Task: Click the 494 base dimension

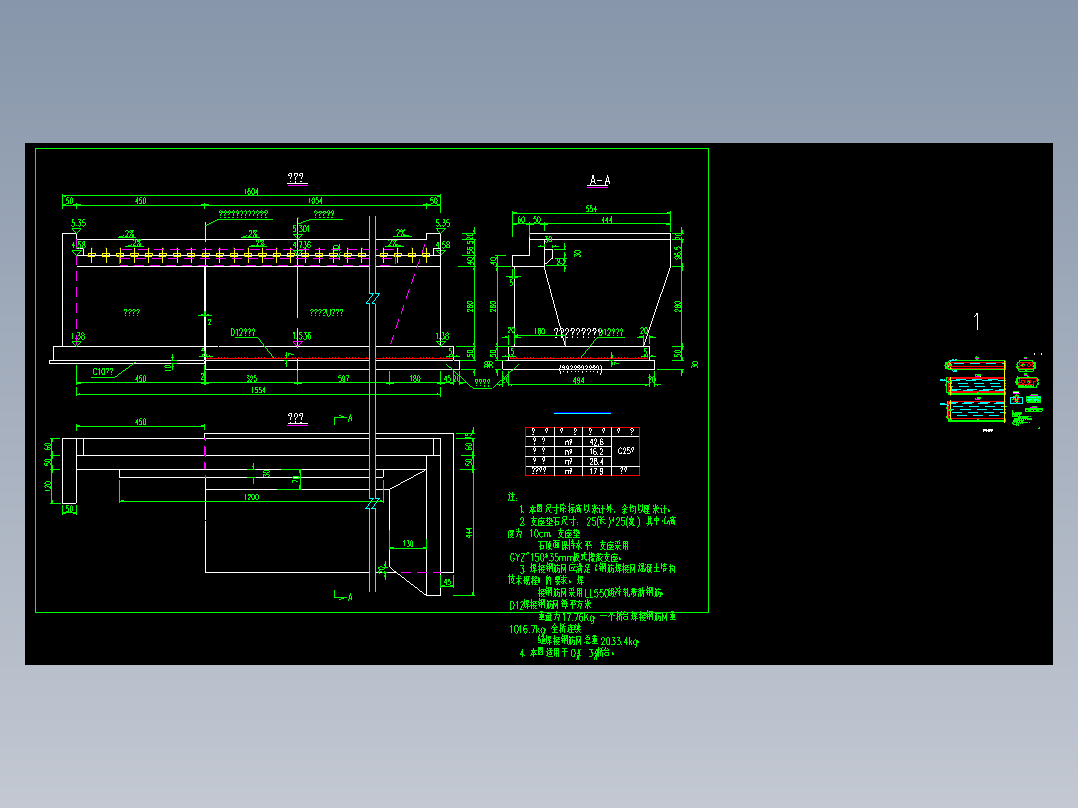Action: pyautogui.click(x=578, y=380)
